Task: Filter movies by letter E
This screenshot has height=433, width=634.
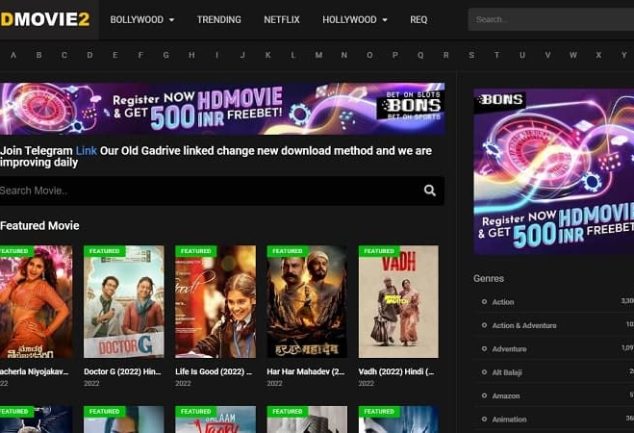Action: pos(115,55)
